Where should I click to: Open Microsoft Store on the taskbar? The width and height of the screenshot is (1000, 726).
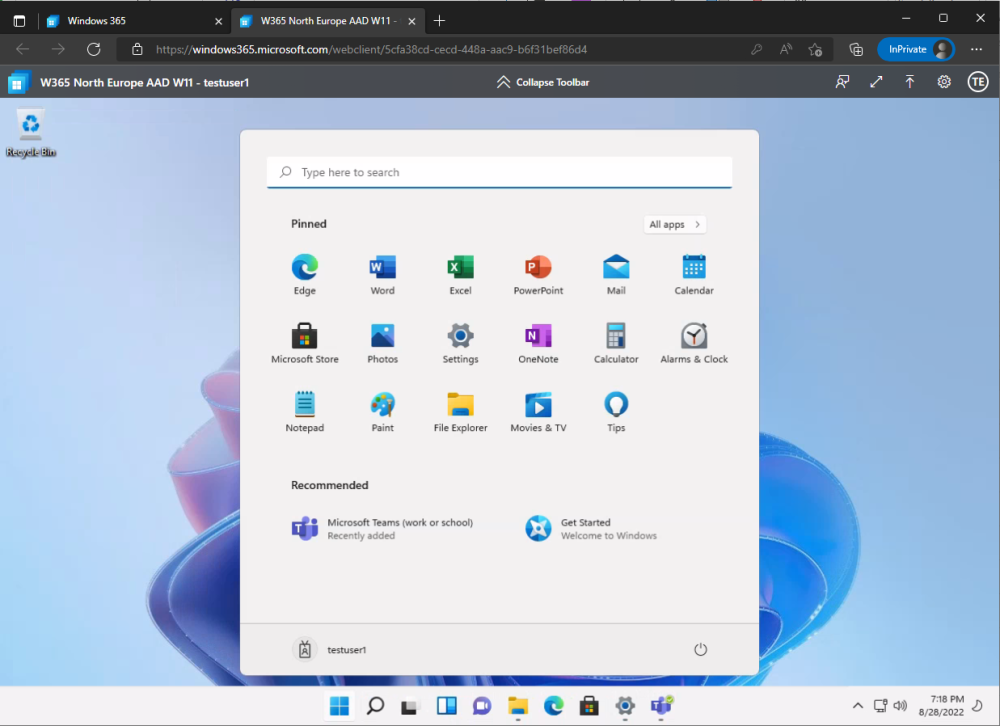[589, 706]
